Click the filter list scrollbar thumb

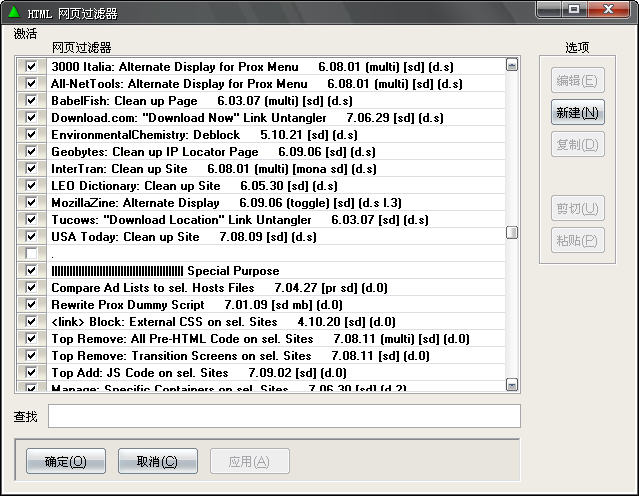click(x=512, y=233)
